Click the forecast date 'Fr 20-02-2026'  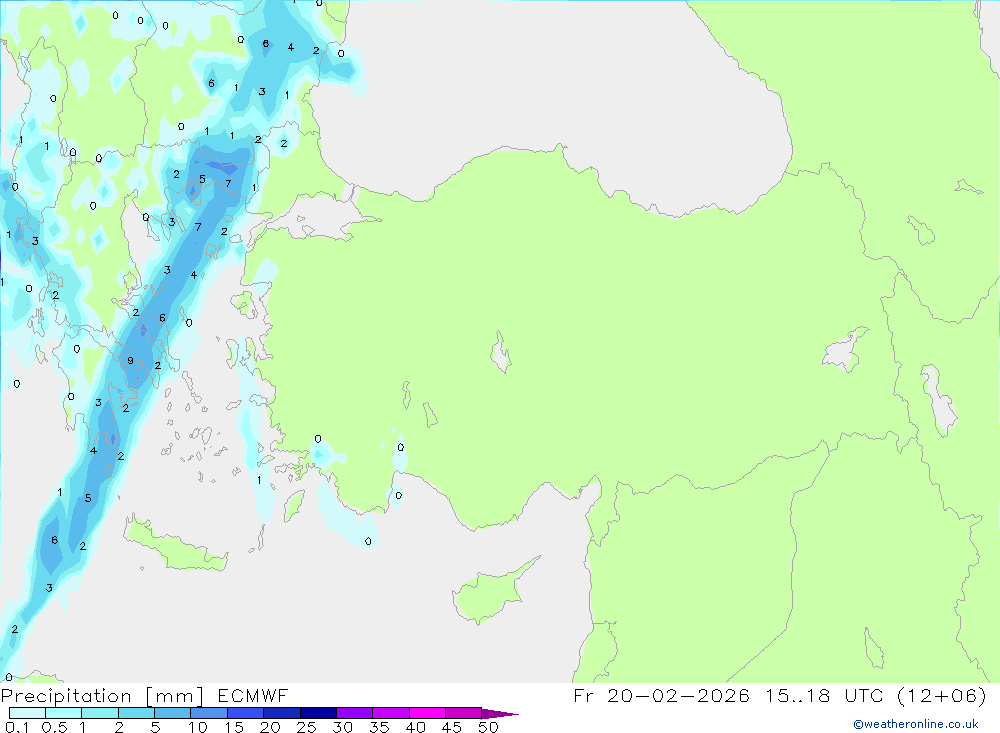[x=661, y=695]
